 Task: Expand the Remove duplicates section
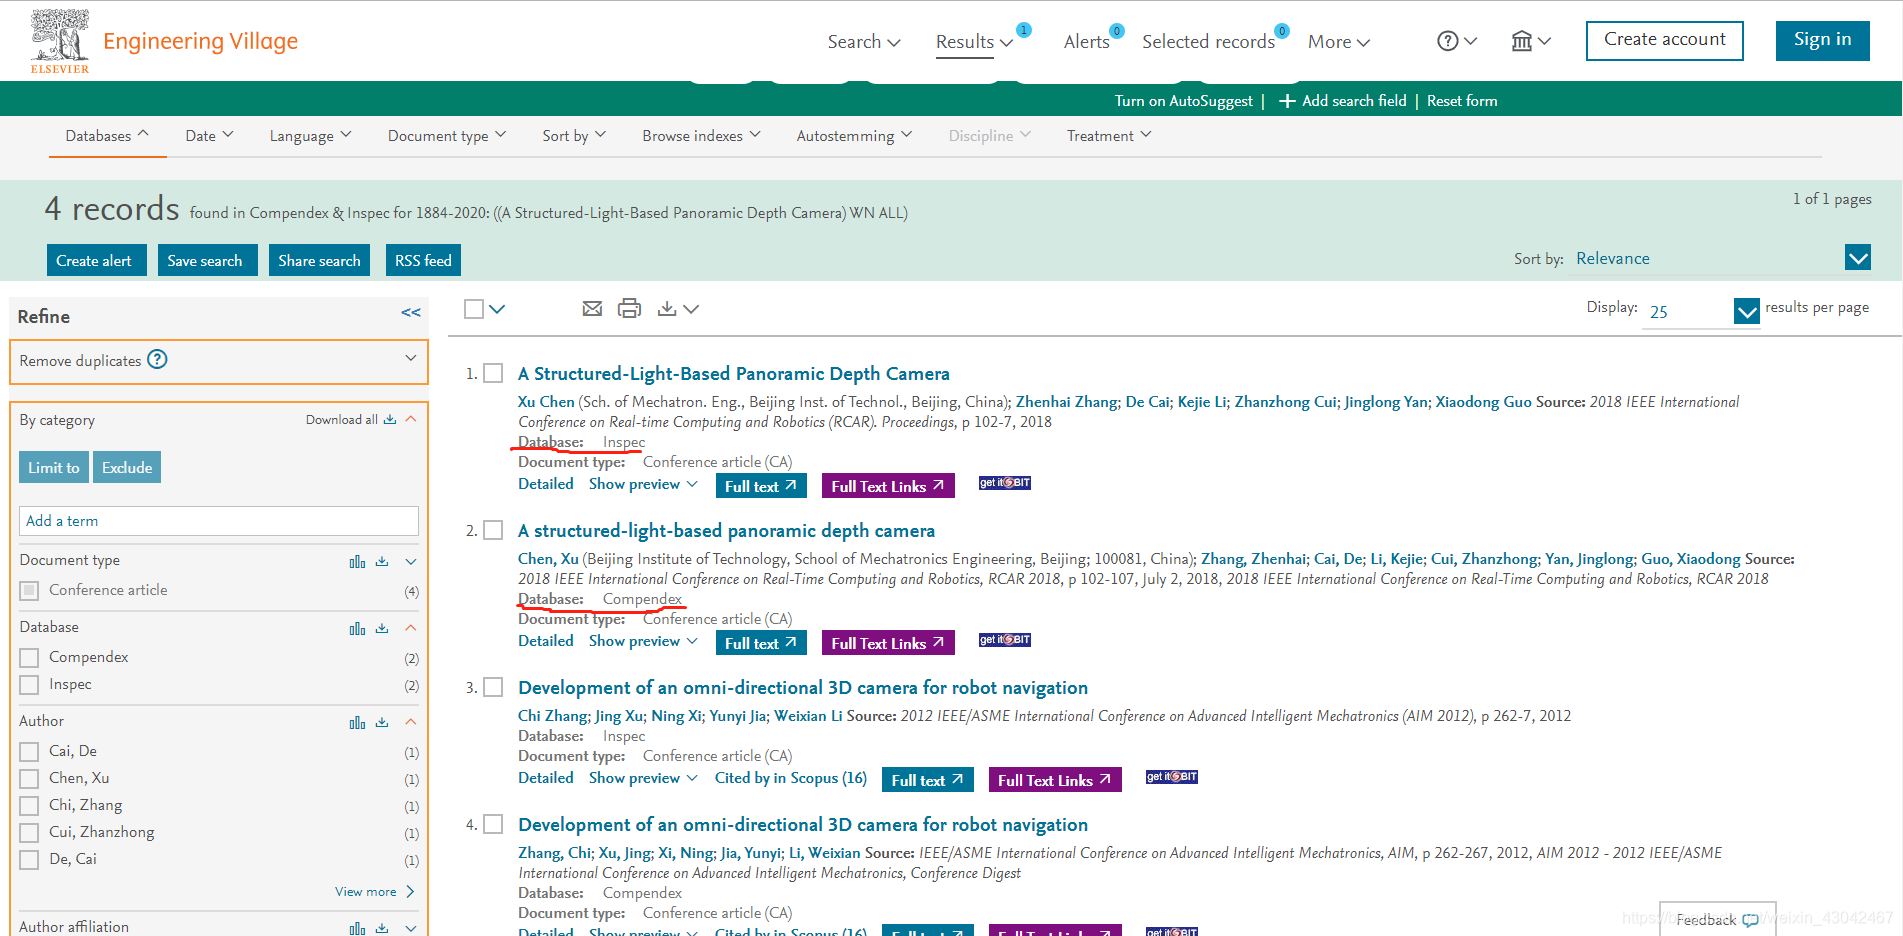(411, 358)
